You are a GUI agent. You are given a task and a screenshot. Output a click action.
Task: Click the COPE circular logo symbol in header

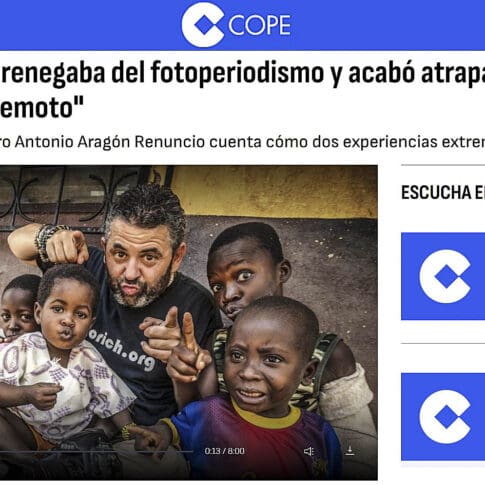pyautogui.click(x=203, y=25)
